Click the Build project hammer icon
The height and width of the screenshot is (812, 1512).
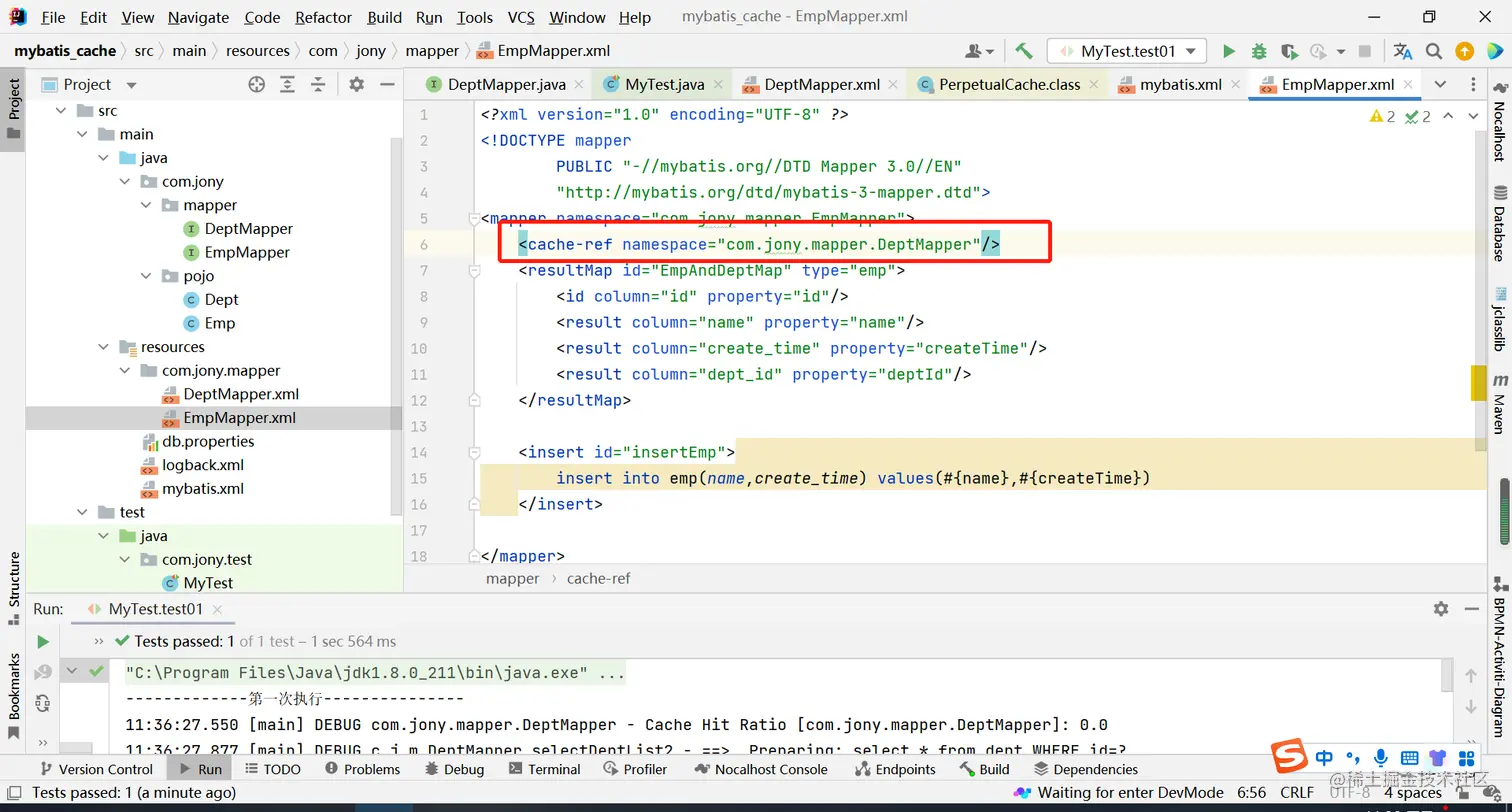pyautogui.click(x=1023, y=51)
